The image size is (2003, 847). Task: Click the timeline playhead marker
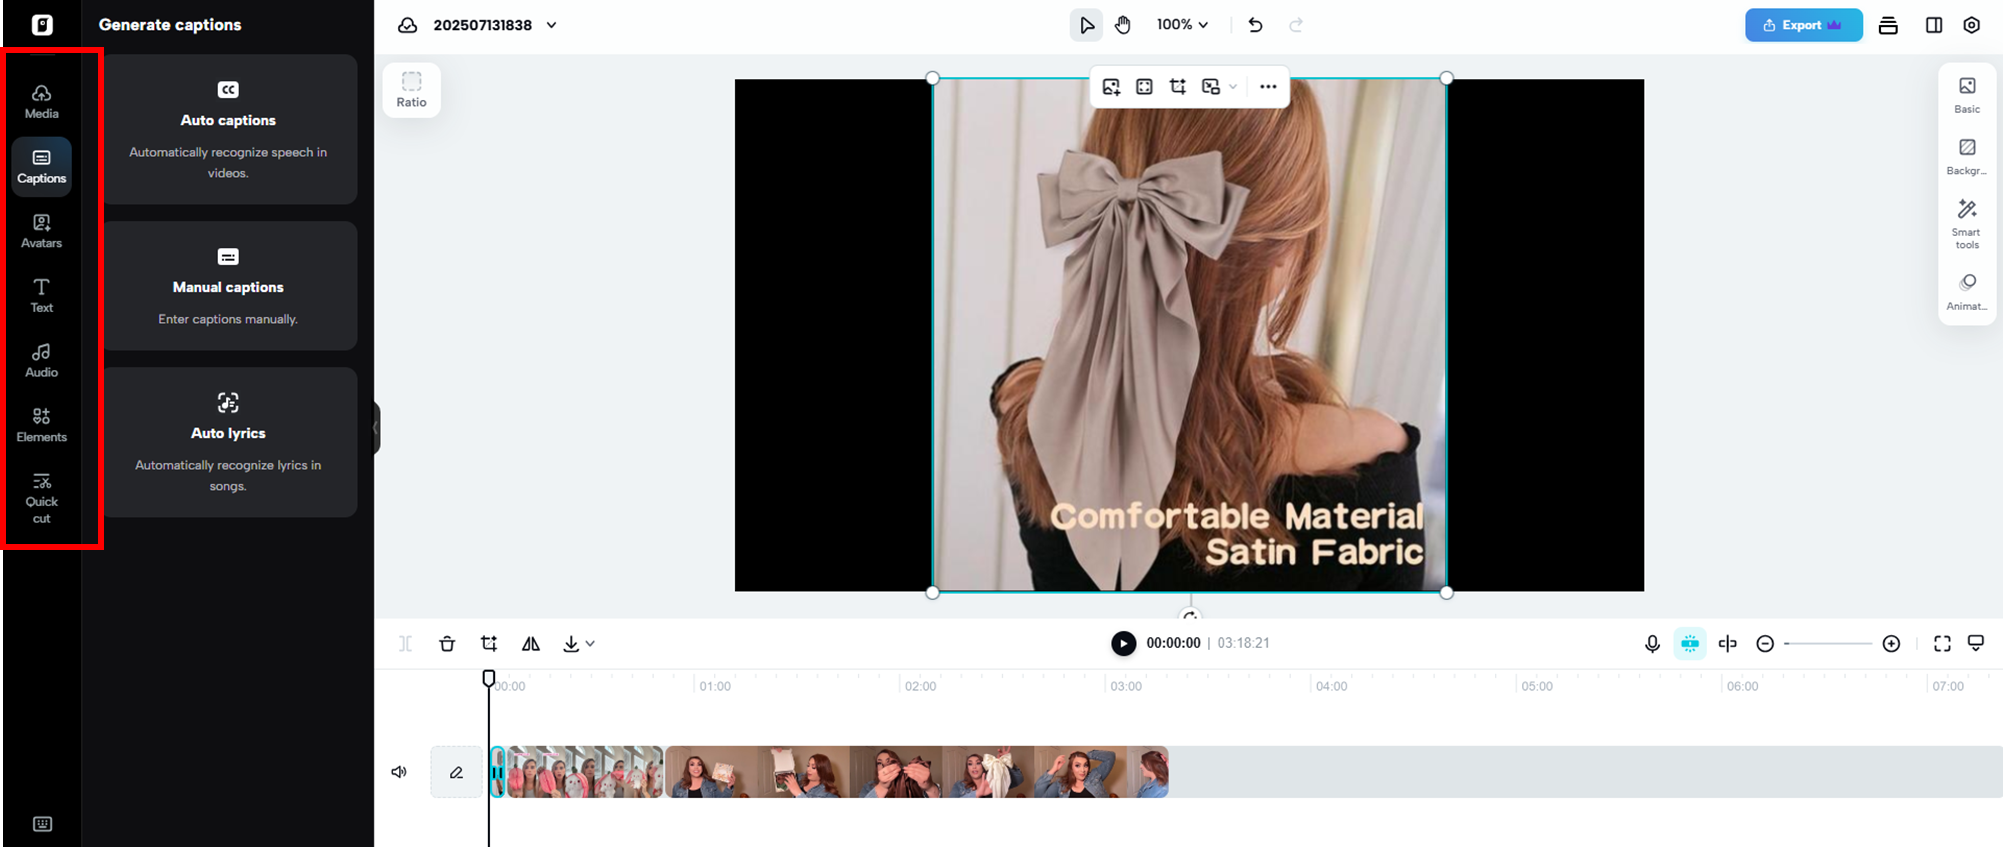pos(489,678)
